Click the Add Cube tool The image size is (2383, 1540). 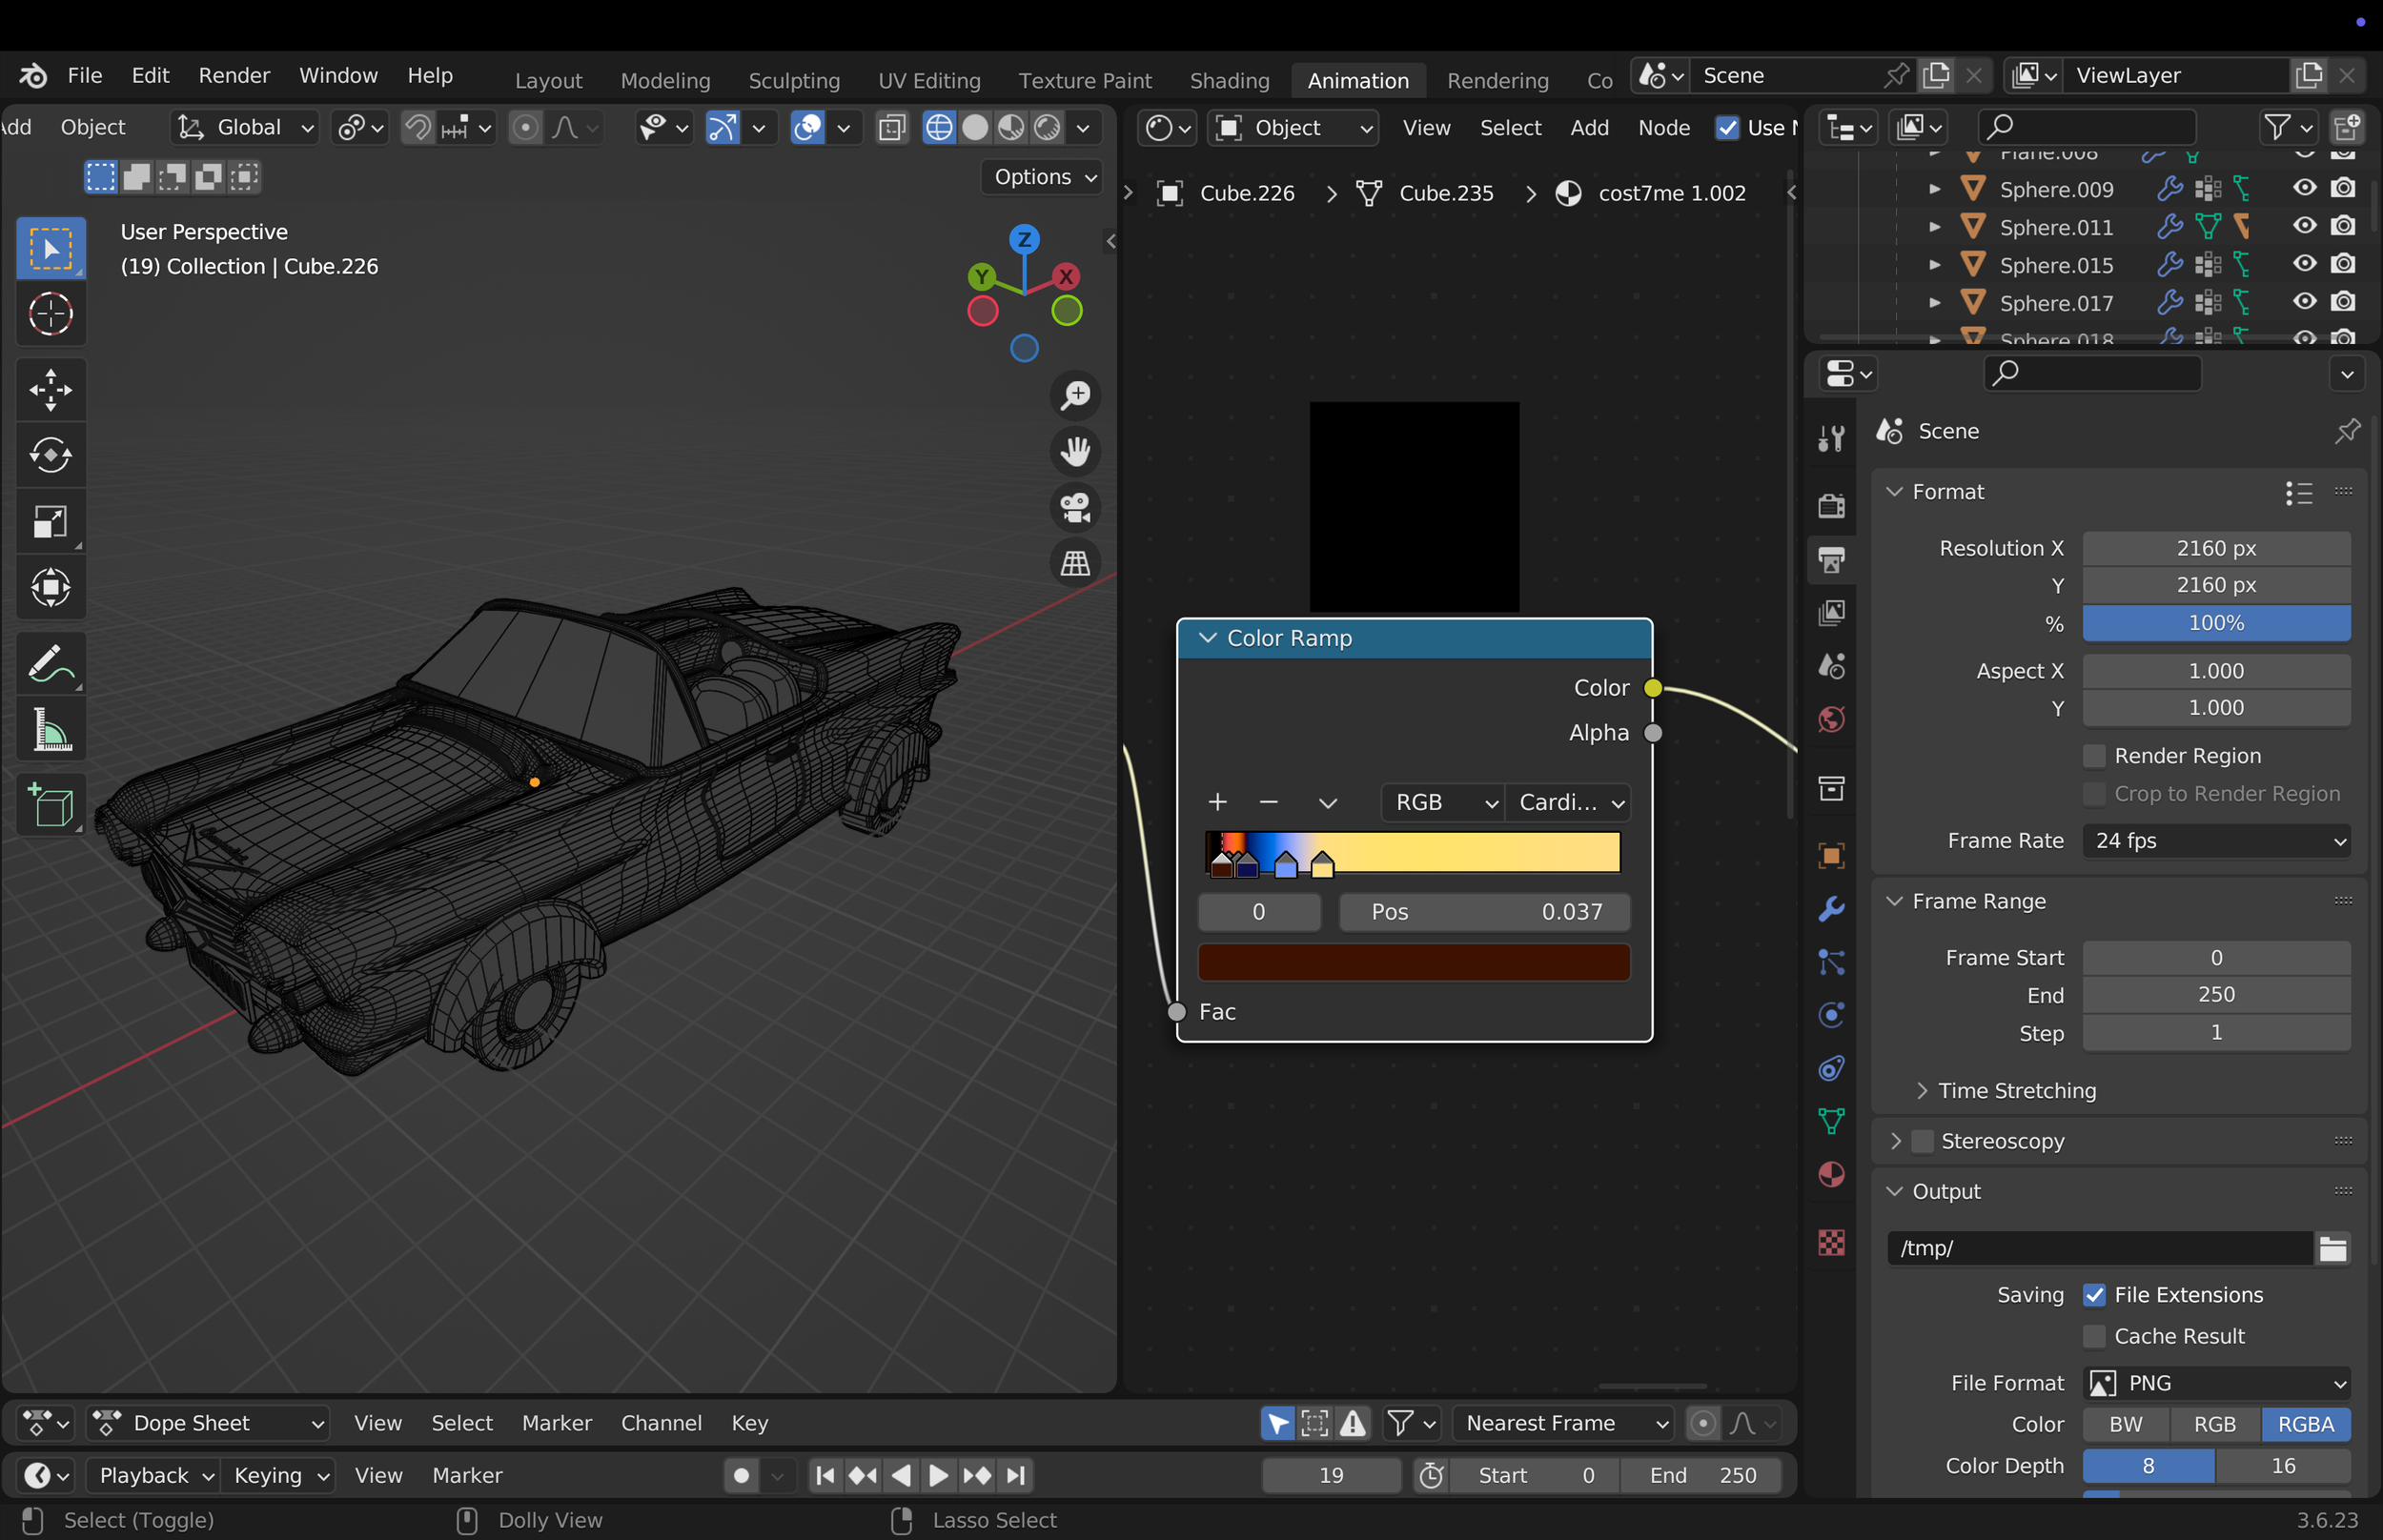pos(50,806)
